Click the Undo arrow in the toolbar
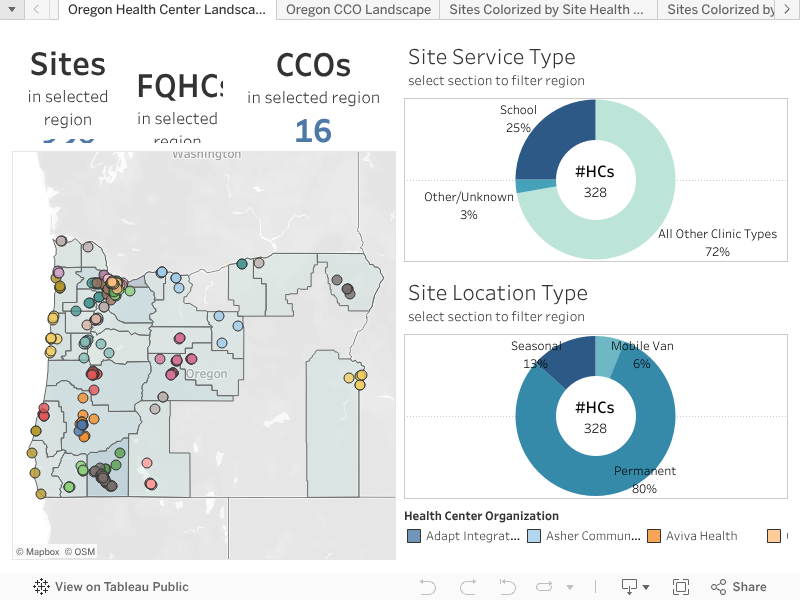 tap(428, 587)
